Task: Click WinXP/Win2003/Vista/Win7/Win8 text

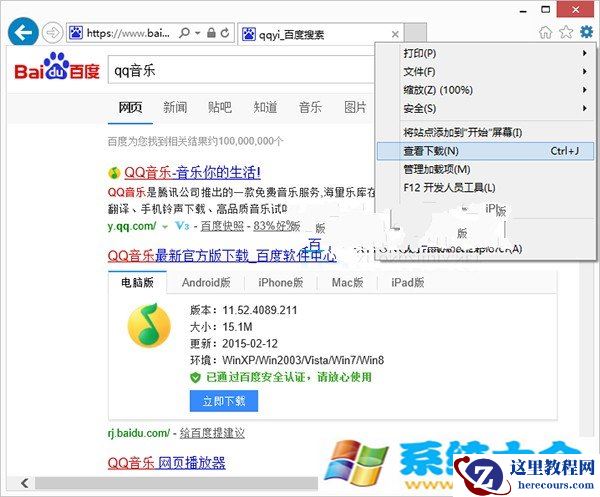Action: point(303,360)
